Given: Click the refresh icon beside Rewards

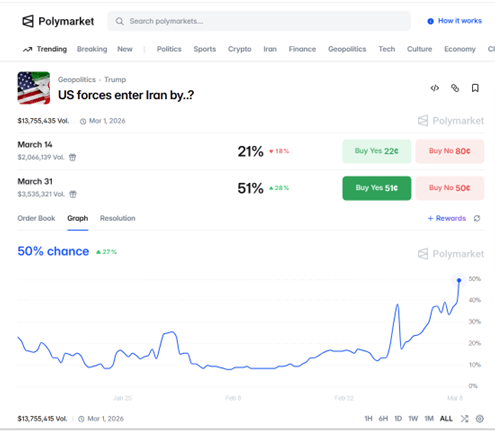Looking at the screenshot, I should [x=477, y=218].
